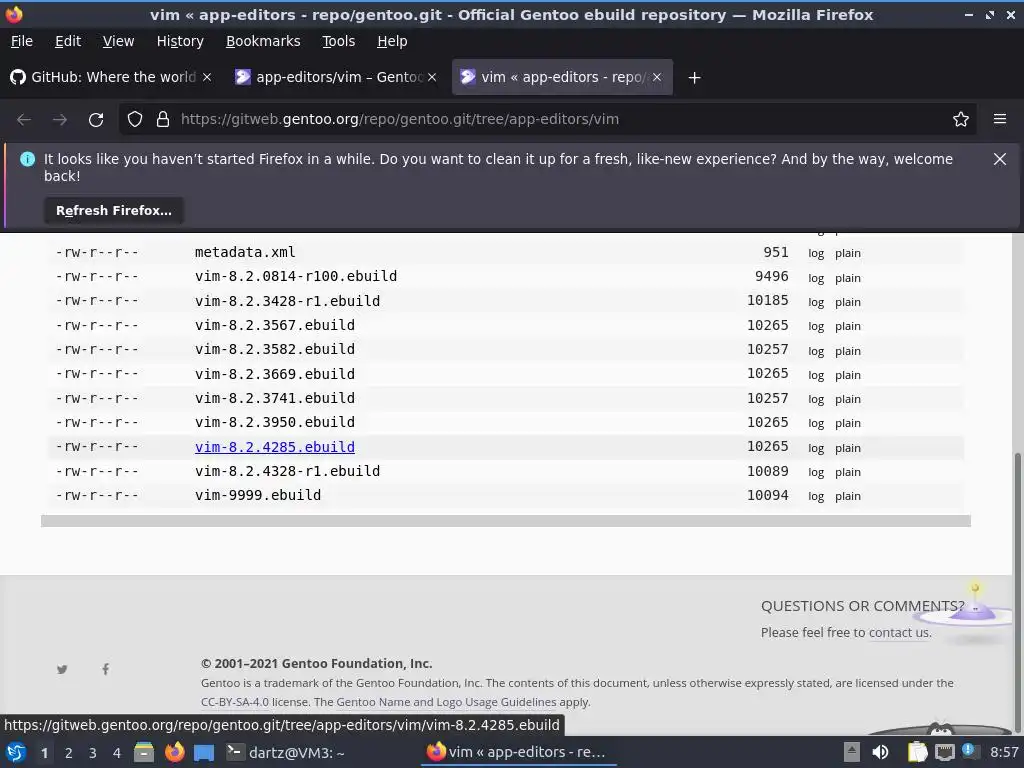Open clipboard manager tray icon
This screenshot has width=1024, height=768.
click(917, 752)
